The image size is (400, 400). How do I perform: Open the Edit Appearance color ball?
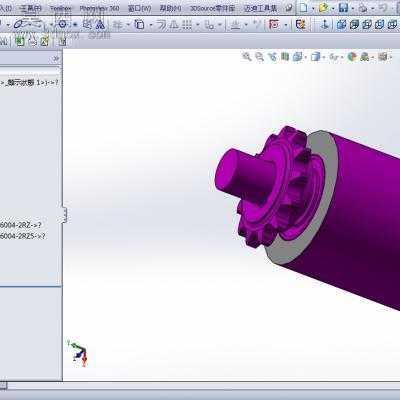pos(352,57)
